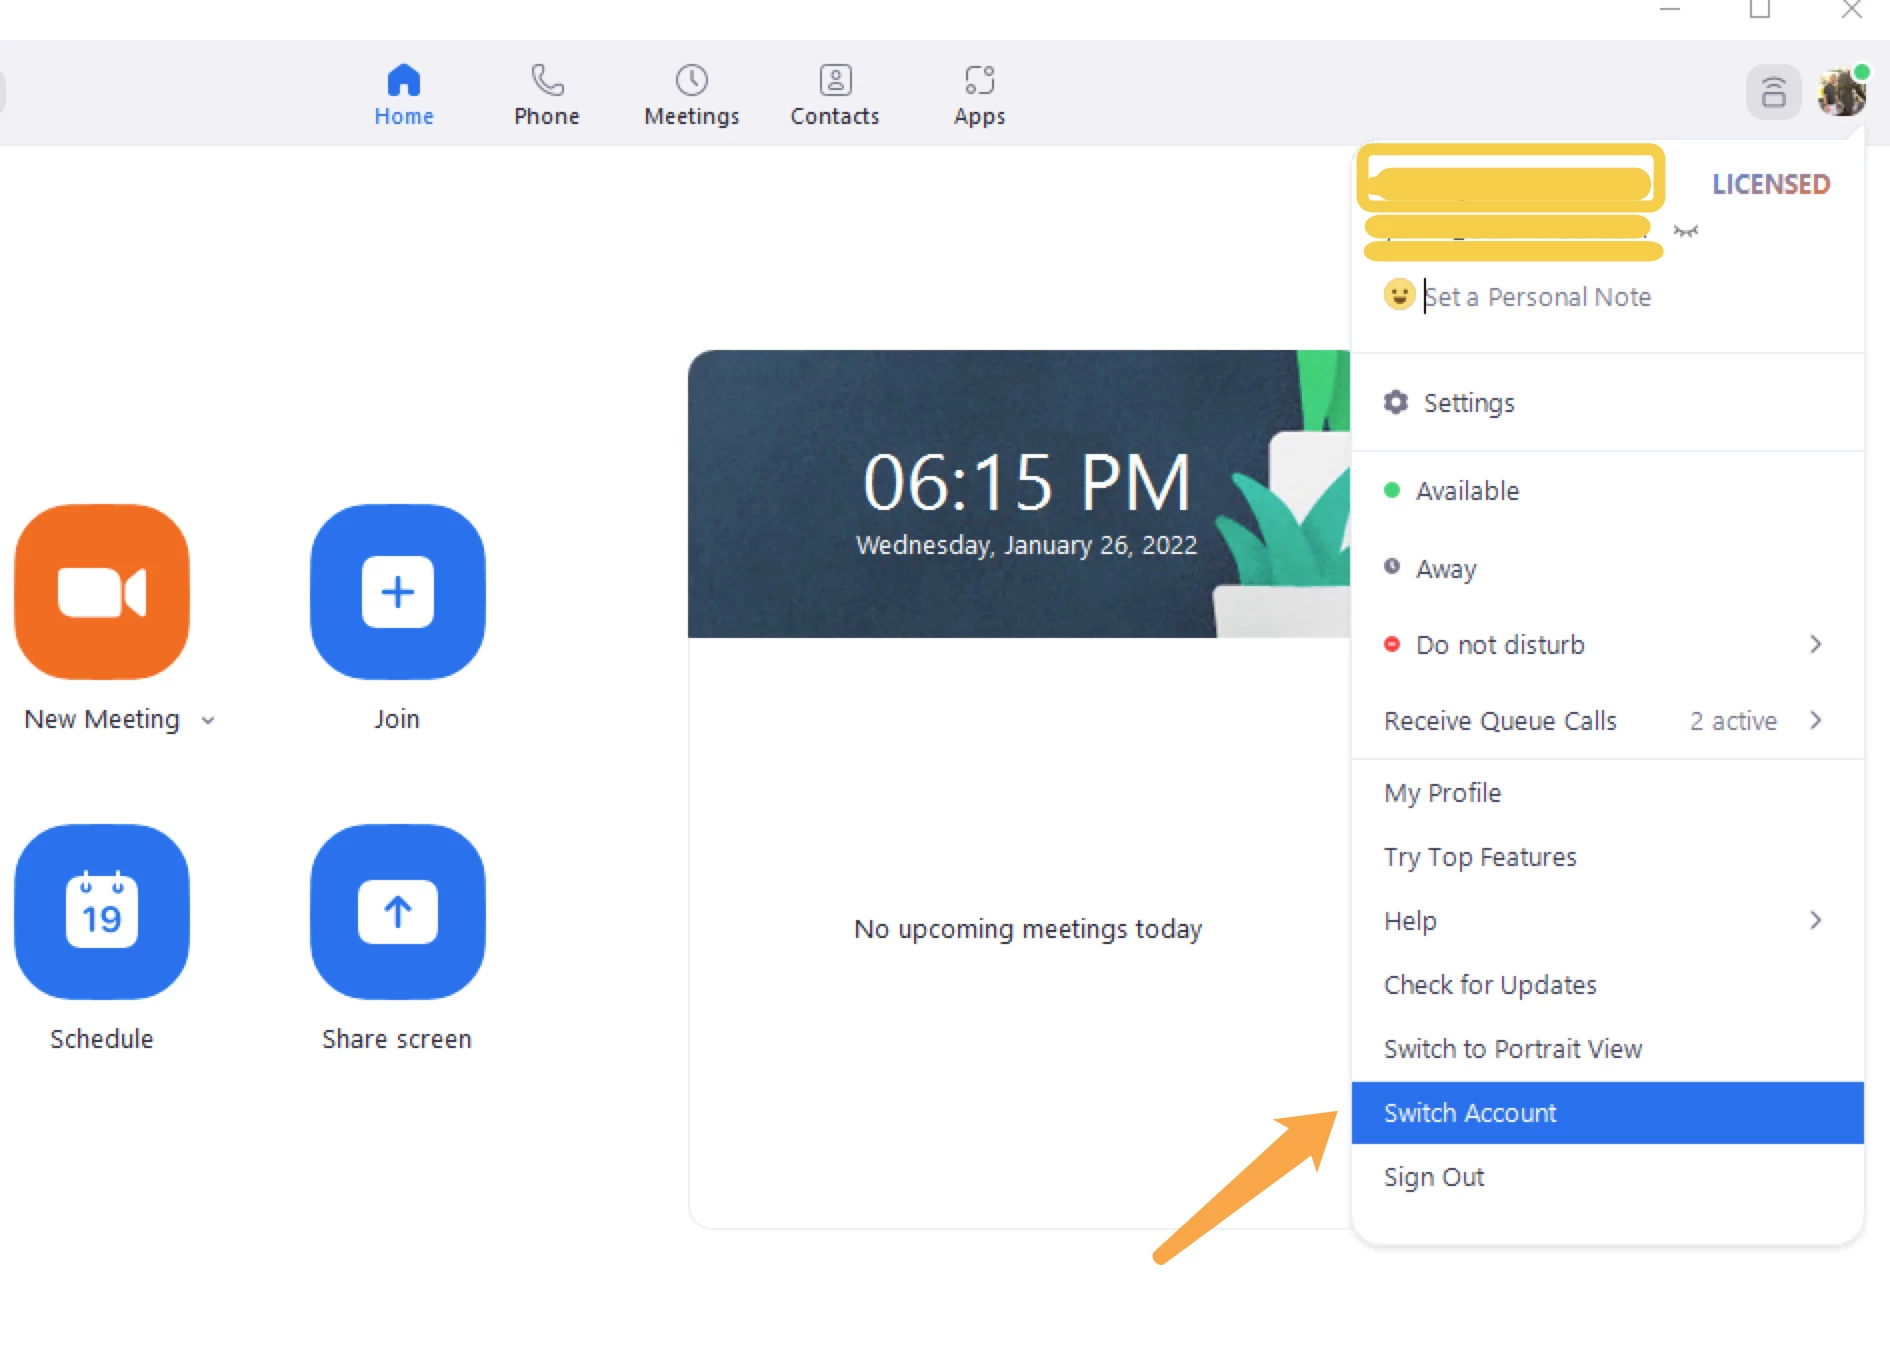Open the Help menu entry
This screenshot has width=1890, height=1368.
(x=1608, y=921)
